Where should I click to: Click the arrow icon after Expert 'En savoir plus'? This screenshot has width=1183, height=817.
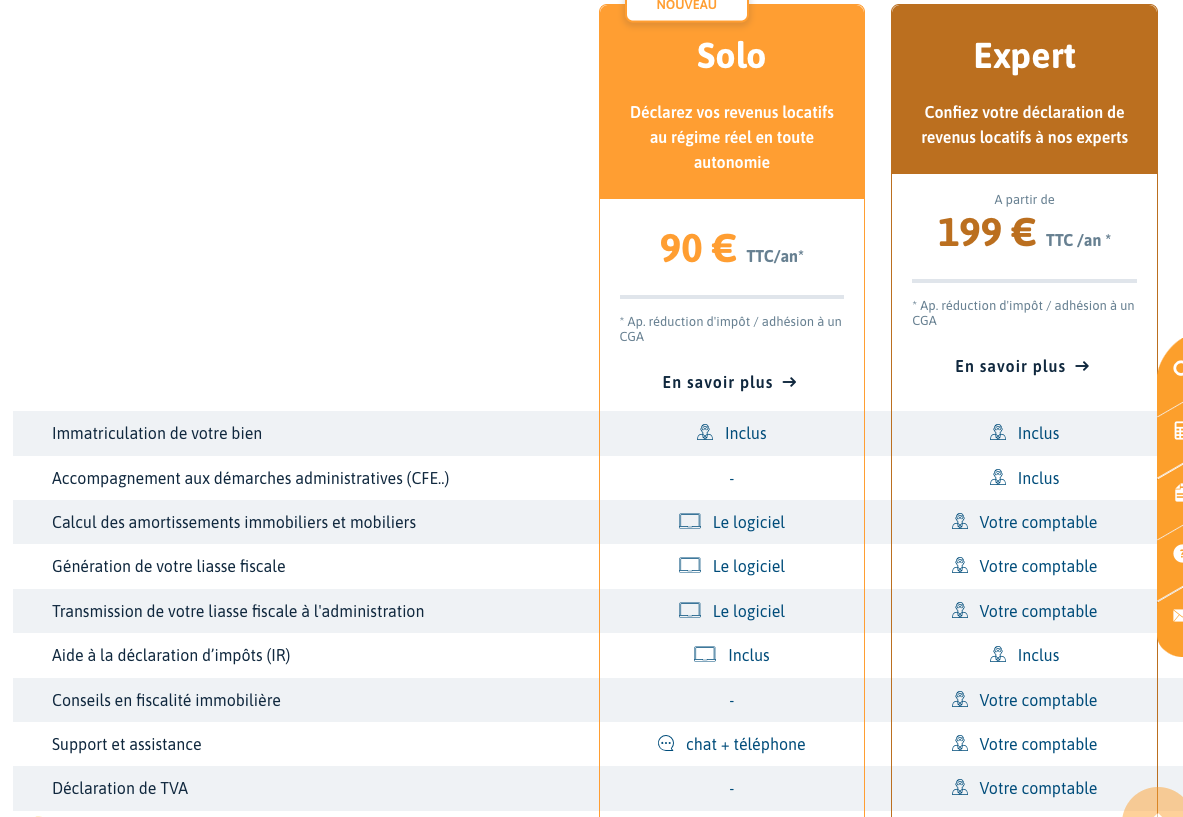click(1081, 366)
